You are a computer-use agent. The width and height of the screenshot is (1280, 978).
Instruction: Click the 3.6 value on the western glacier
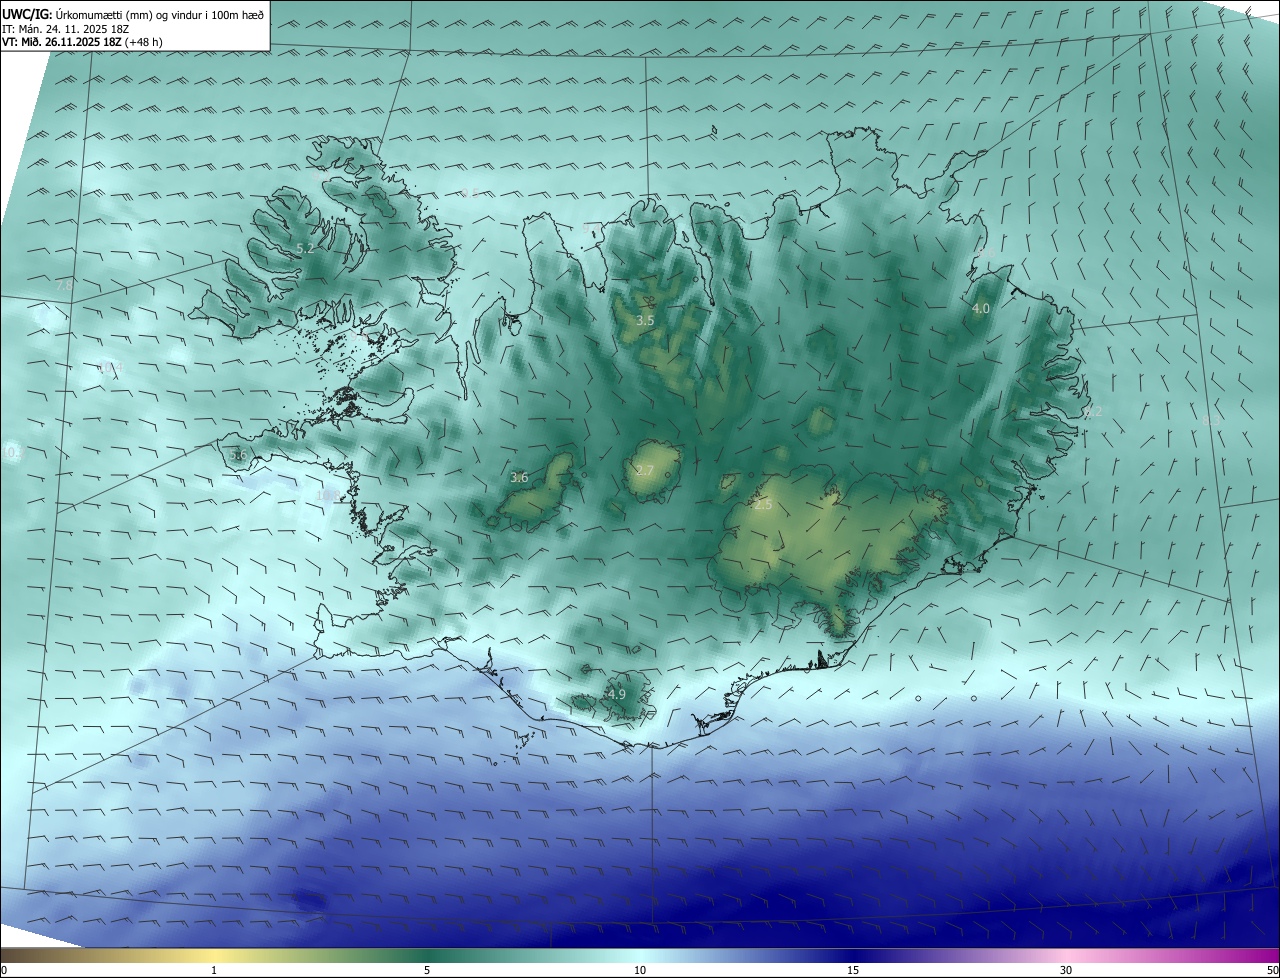click(x=519, y=478)
